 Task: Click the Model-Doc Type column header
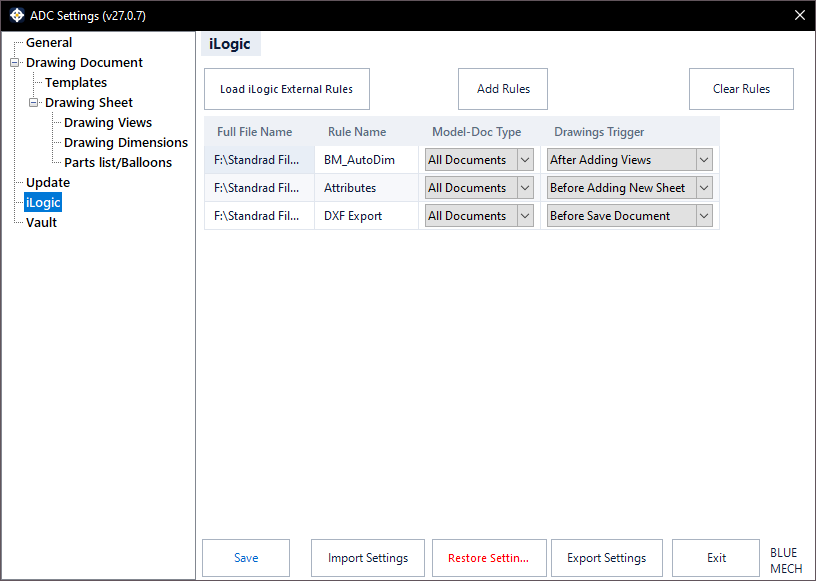477,132
